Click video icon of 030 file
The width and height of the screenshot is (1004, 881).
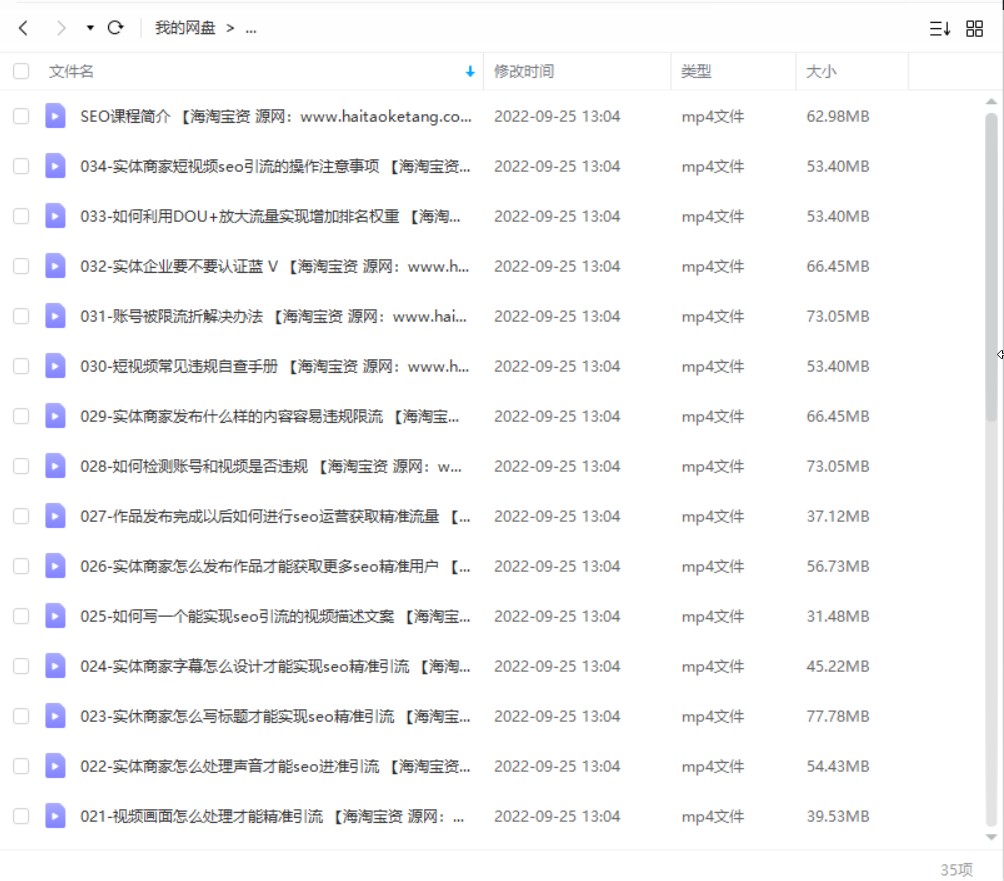pos(55,366)
